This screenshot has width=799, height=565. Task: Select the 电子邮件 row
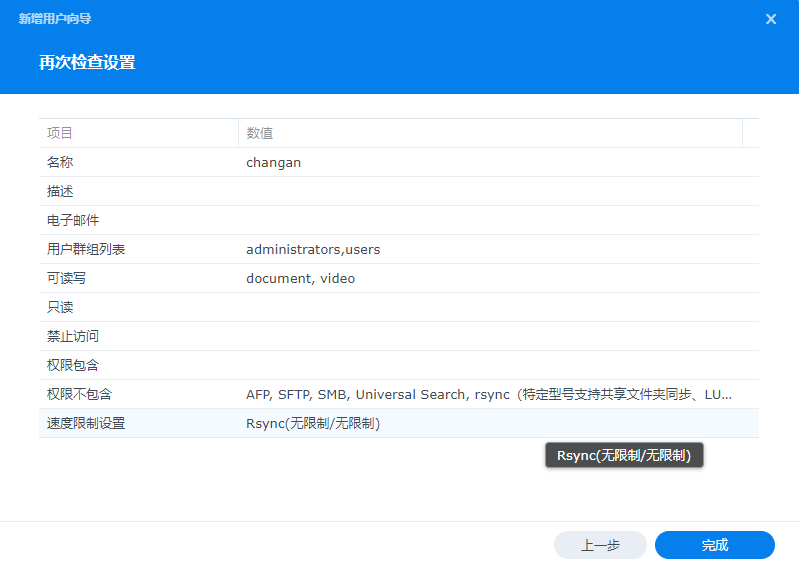(x=73, y=220)
